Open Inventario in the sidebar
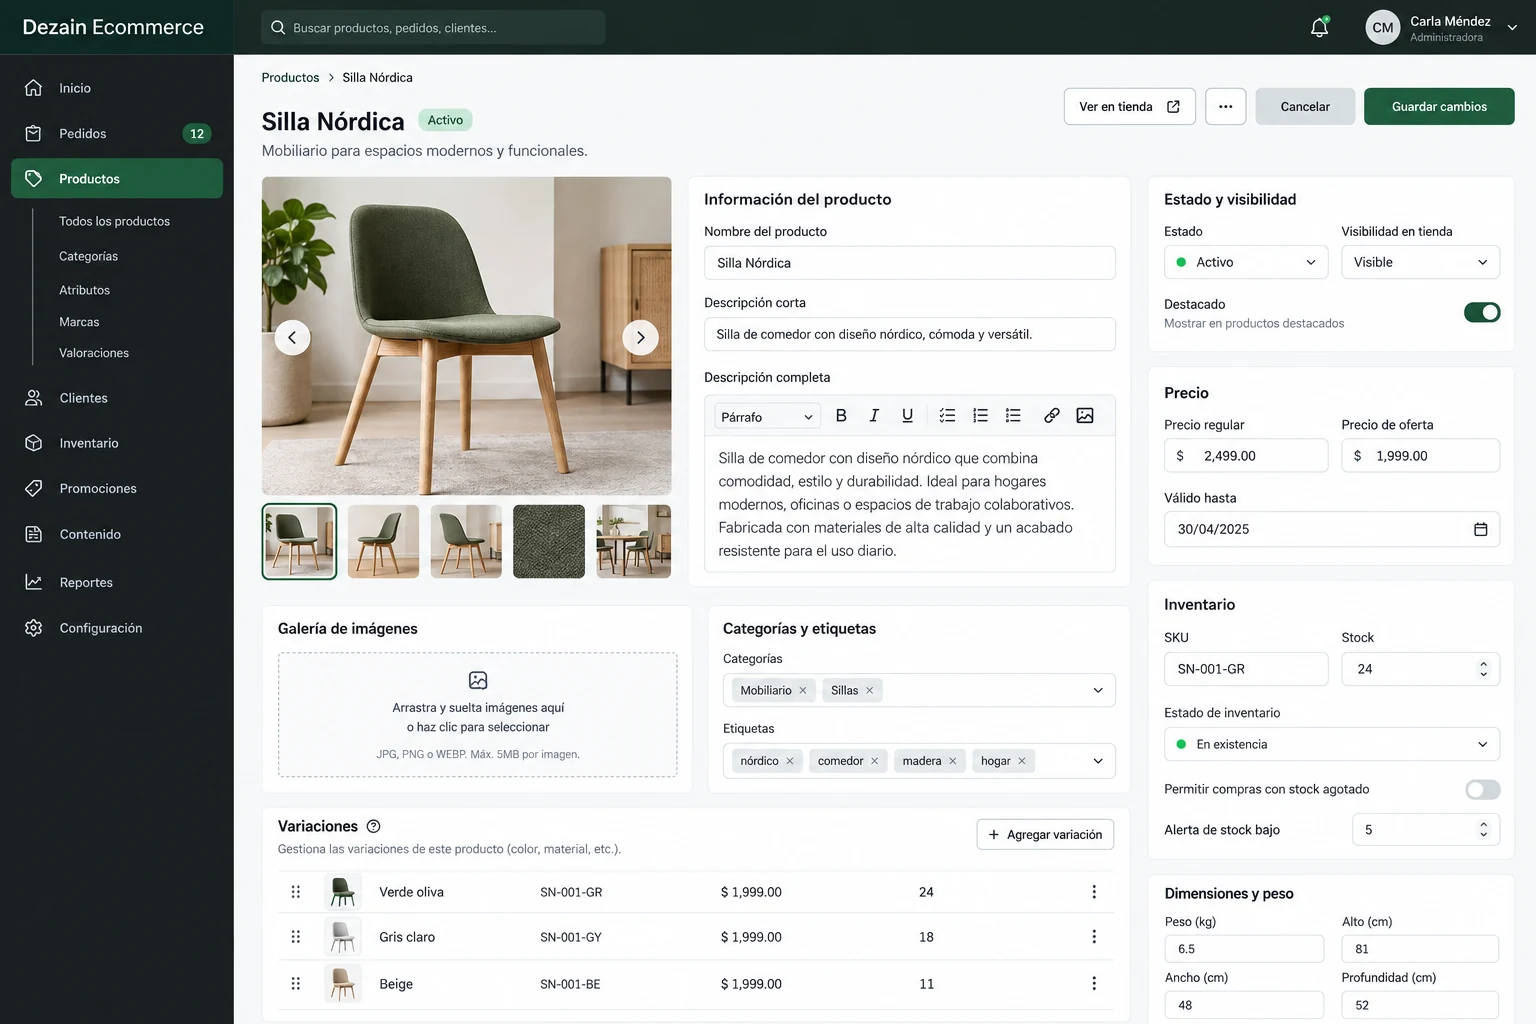This screenshot has height=1024, width=1536. point(117,443)
